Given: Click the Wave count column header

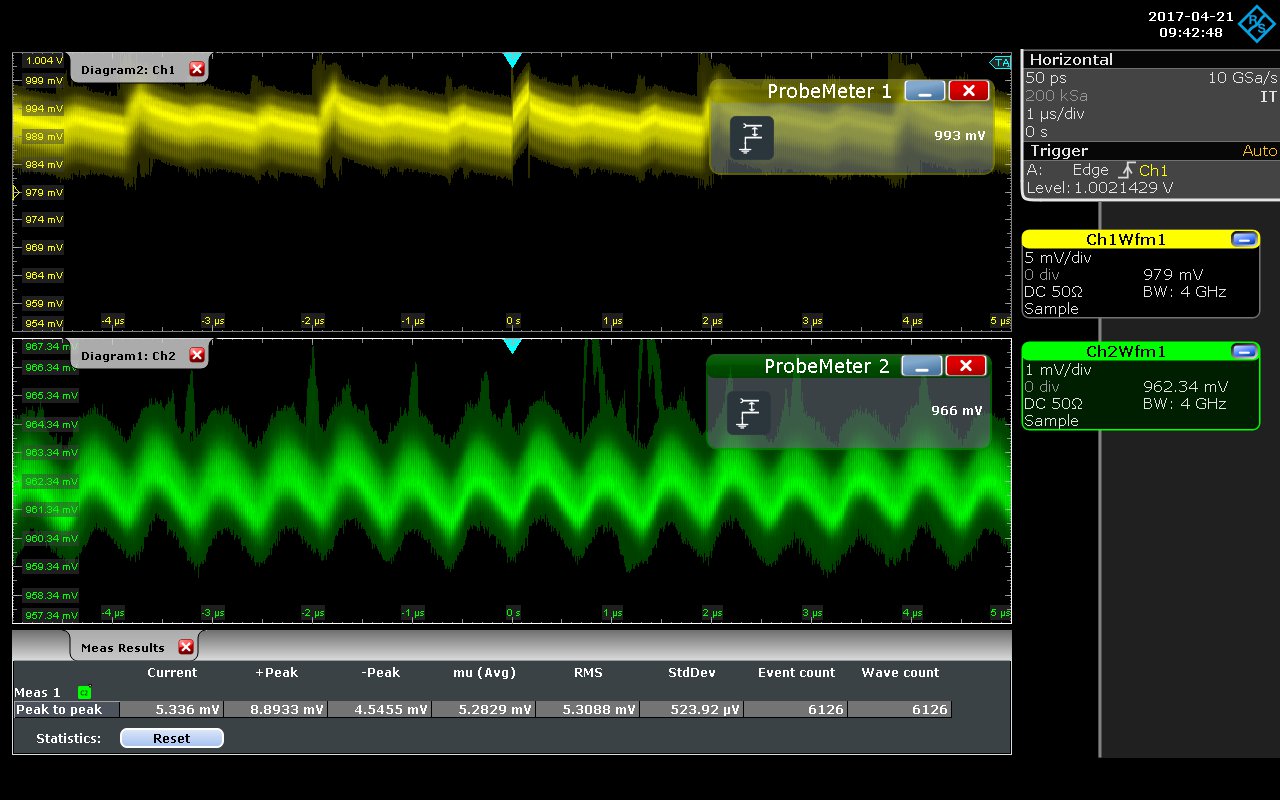Looking at the screenshot, I should tap(900, 673).
